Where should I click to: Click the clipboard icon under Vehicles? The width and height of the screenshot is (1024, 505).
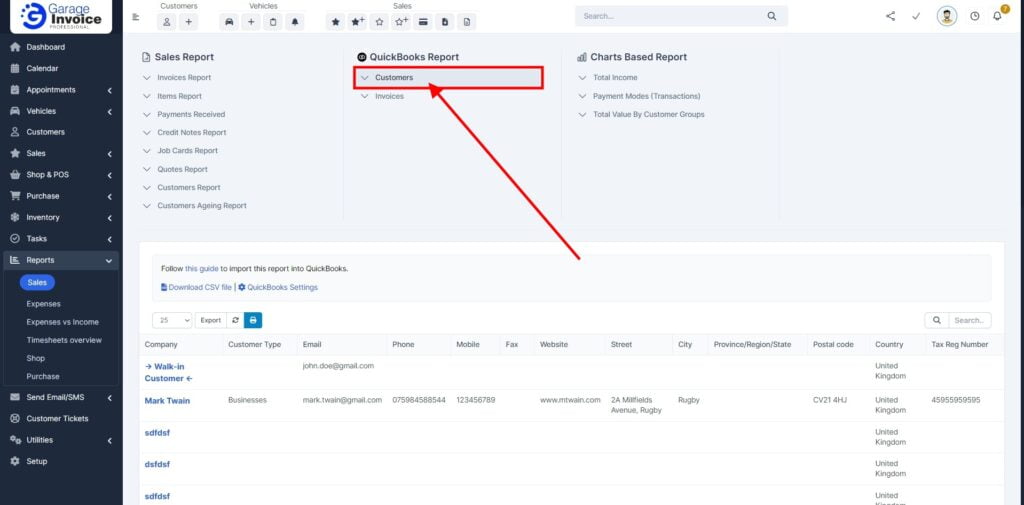273,22
